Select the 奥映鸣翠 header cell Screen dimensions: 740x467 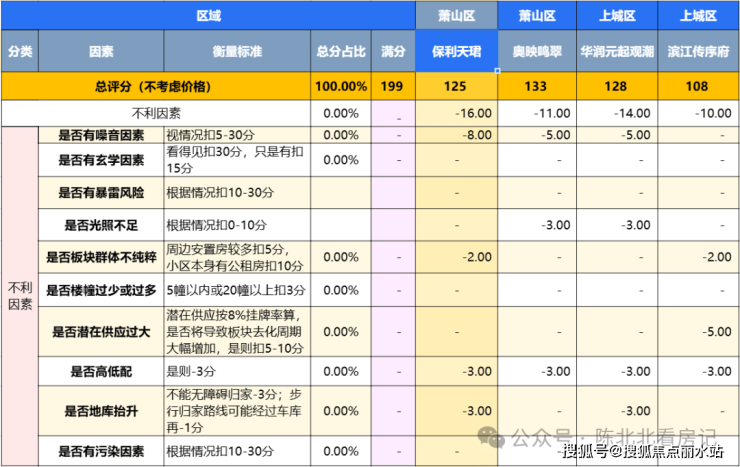pos(537,51)
